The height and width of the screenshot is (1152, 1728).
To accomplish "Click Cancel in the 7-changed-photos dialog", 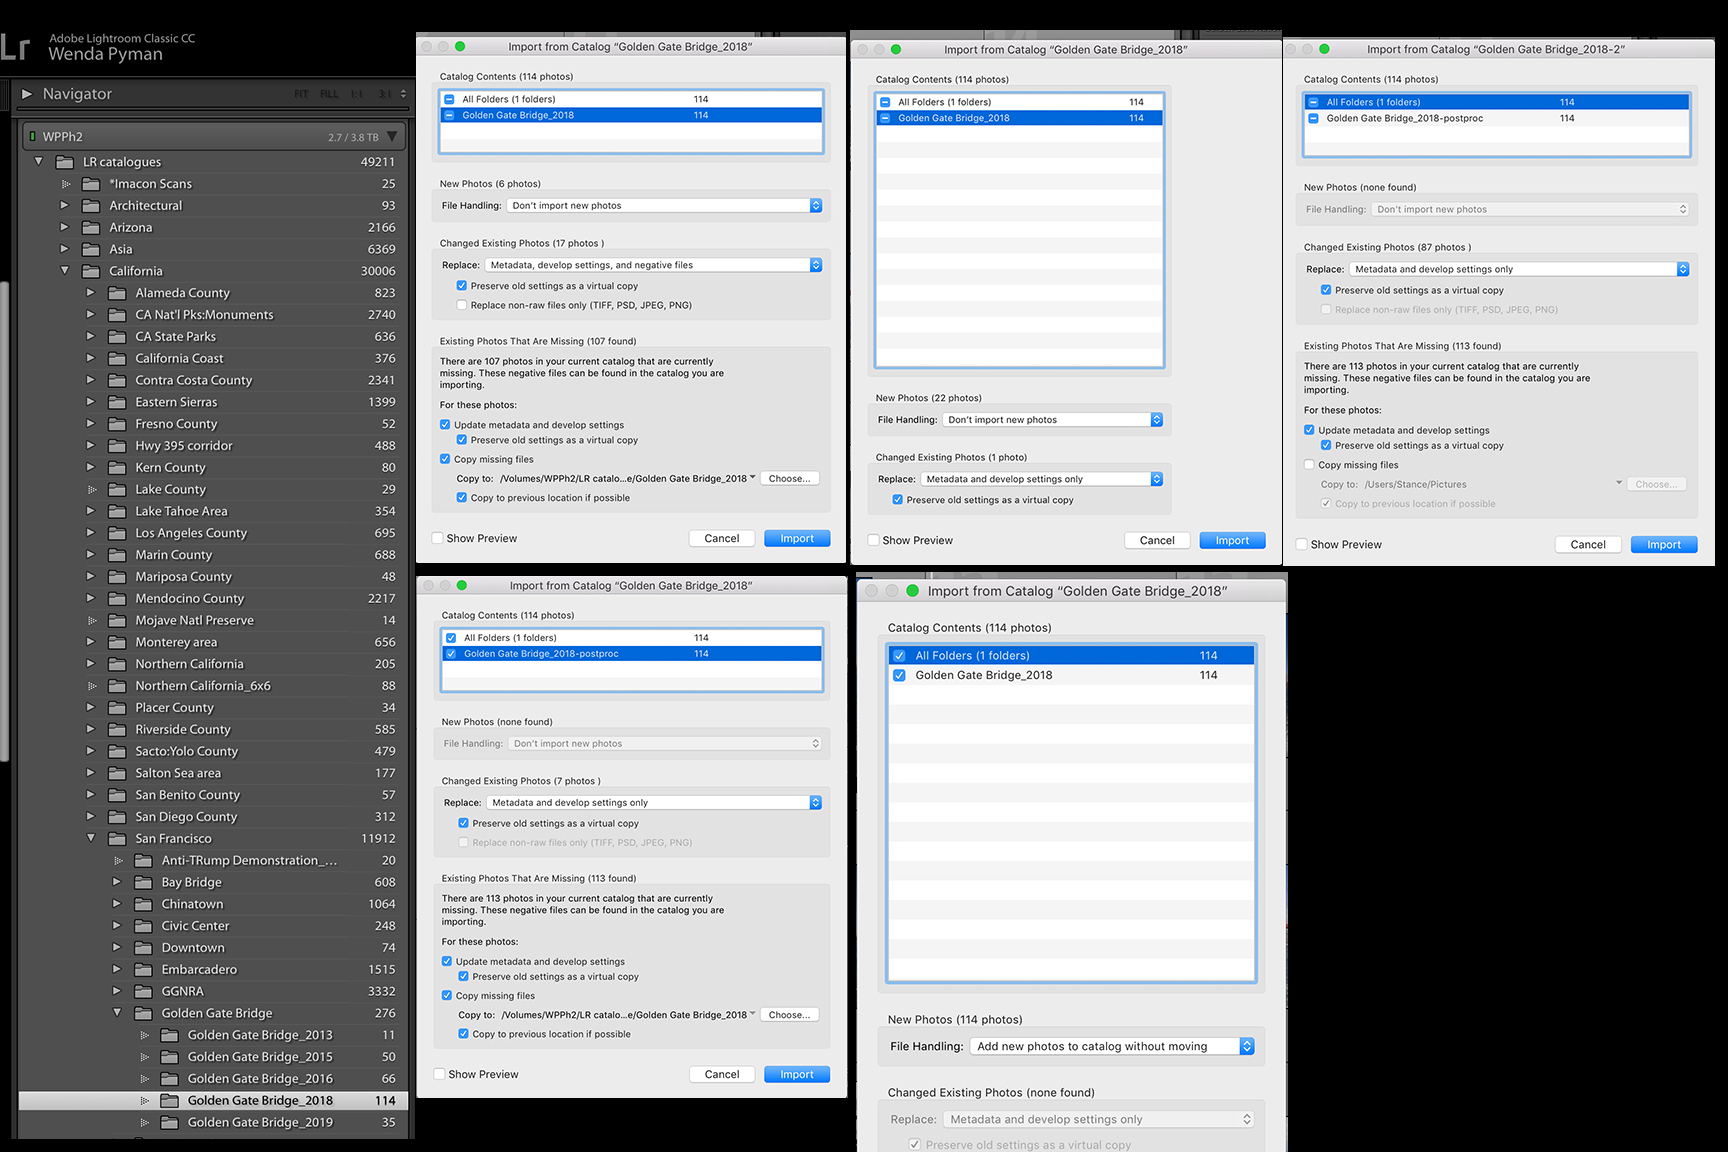I will coord(722,1074).
